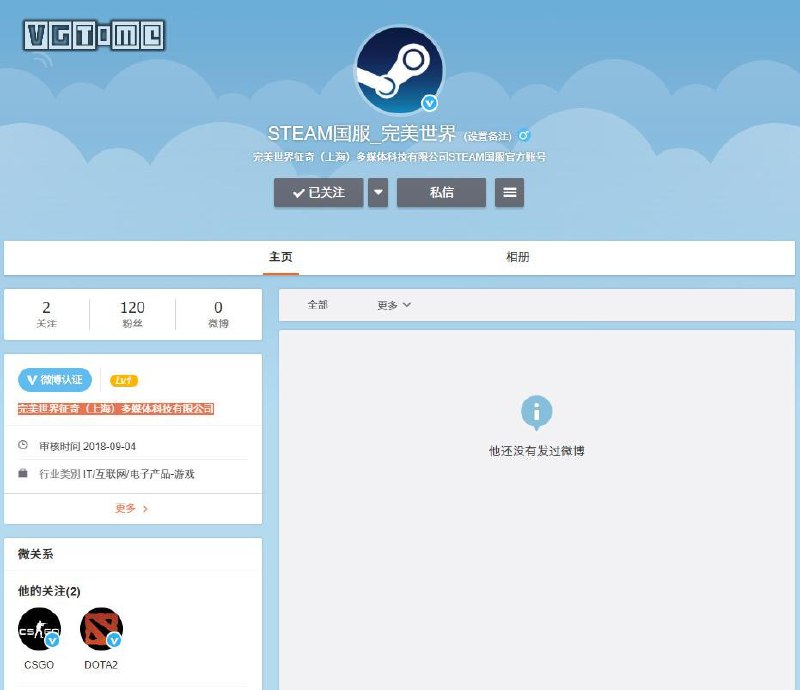Viewport: 800px width, 690px height.
Task: Select the 全部 filter tab
Action: [317, 305]
